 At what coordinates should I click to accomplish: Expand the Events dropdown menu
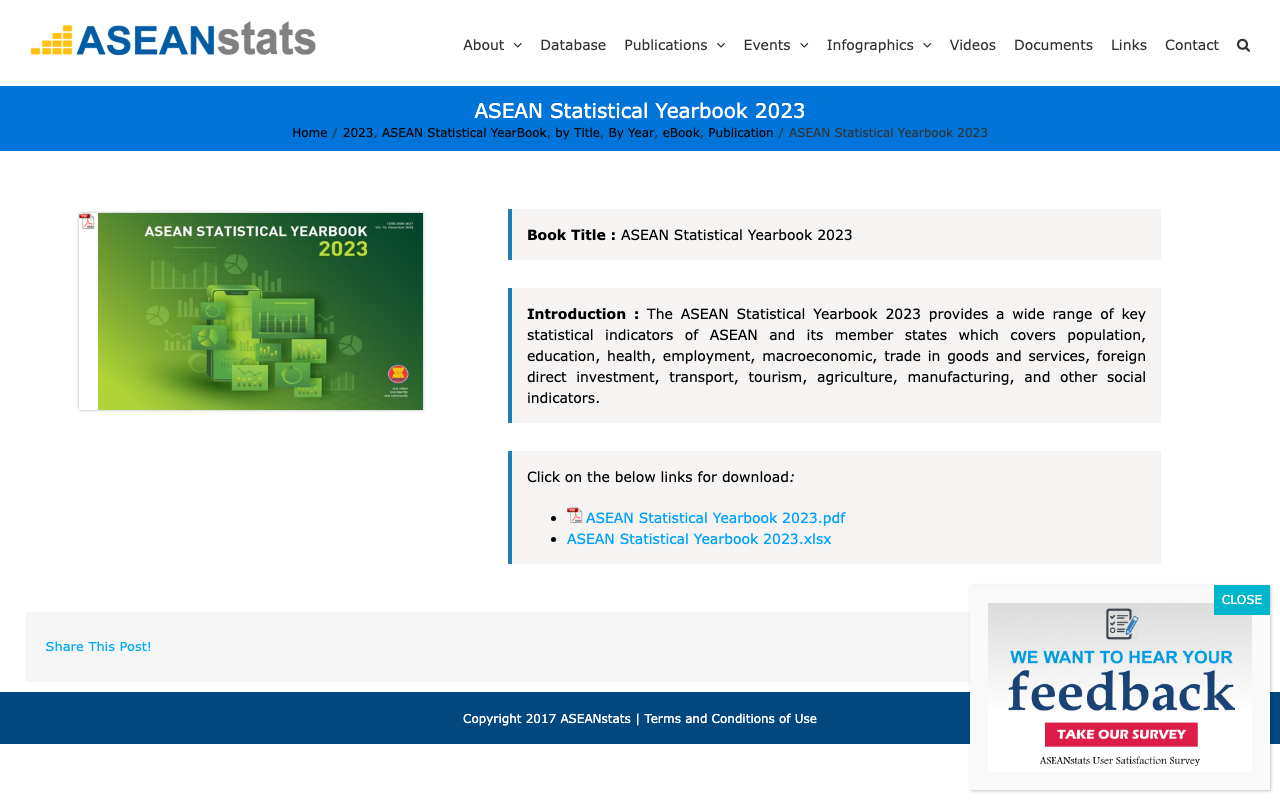[776, 45]
